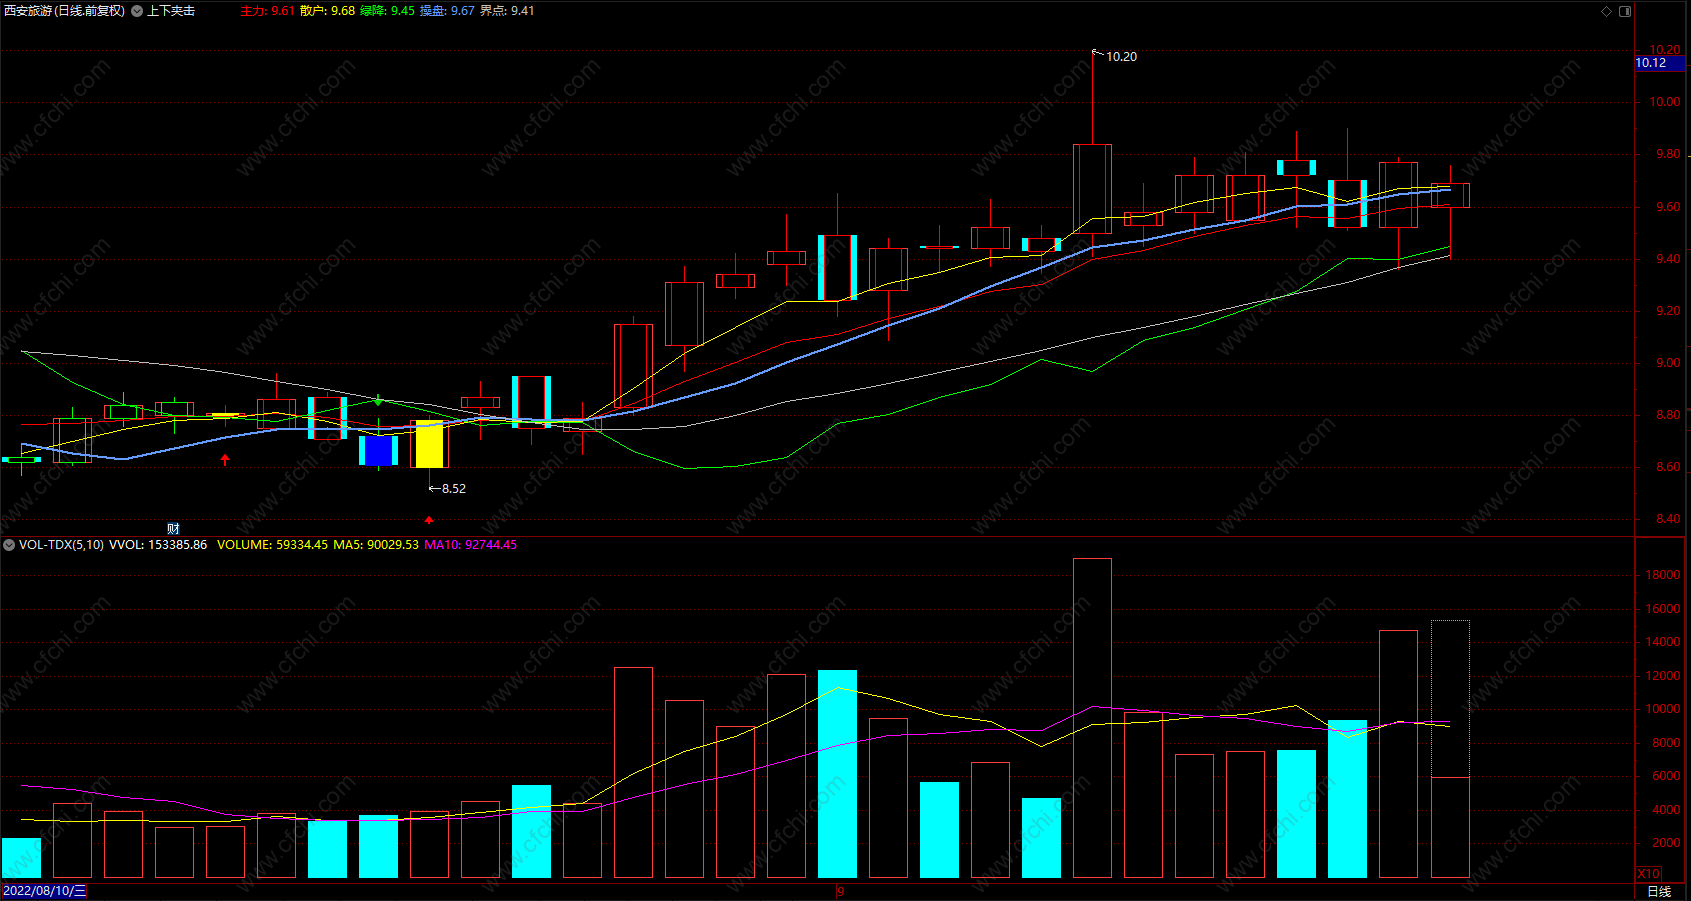
Task: Click the red up-arrow signal under the yellow candle
Action: (x=429, y=520)
